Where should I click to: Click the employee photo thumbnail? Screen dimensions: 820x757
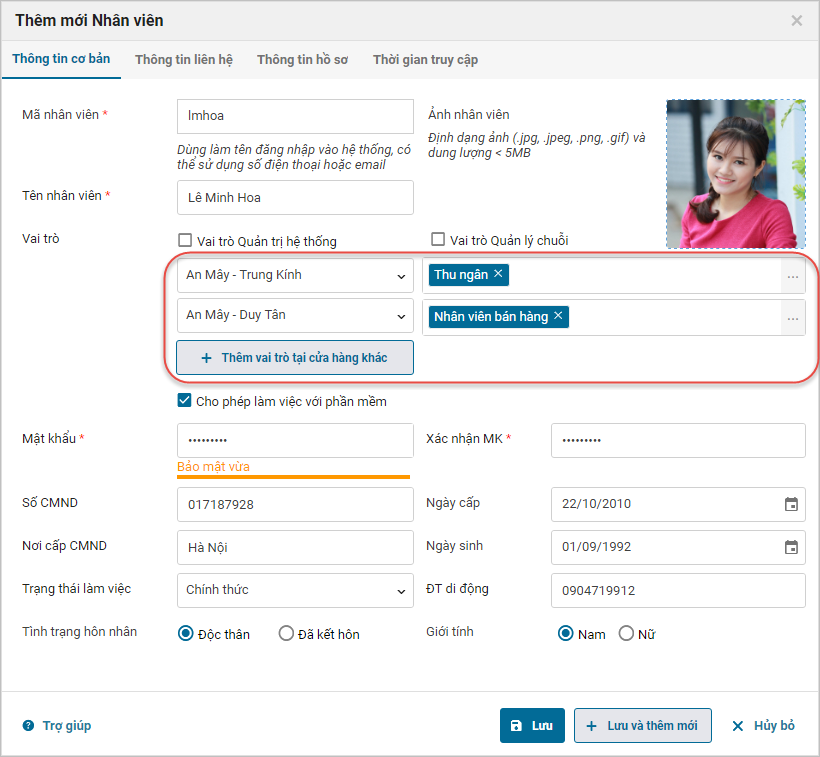pyautogui.click(x=736, y=174)
